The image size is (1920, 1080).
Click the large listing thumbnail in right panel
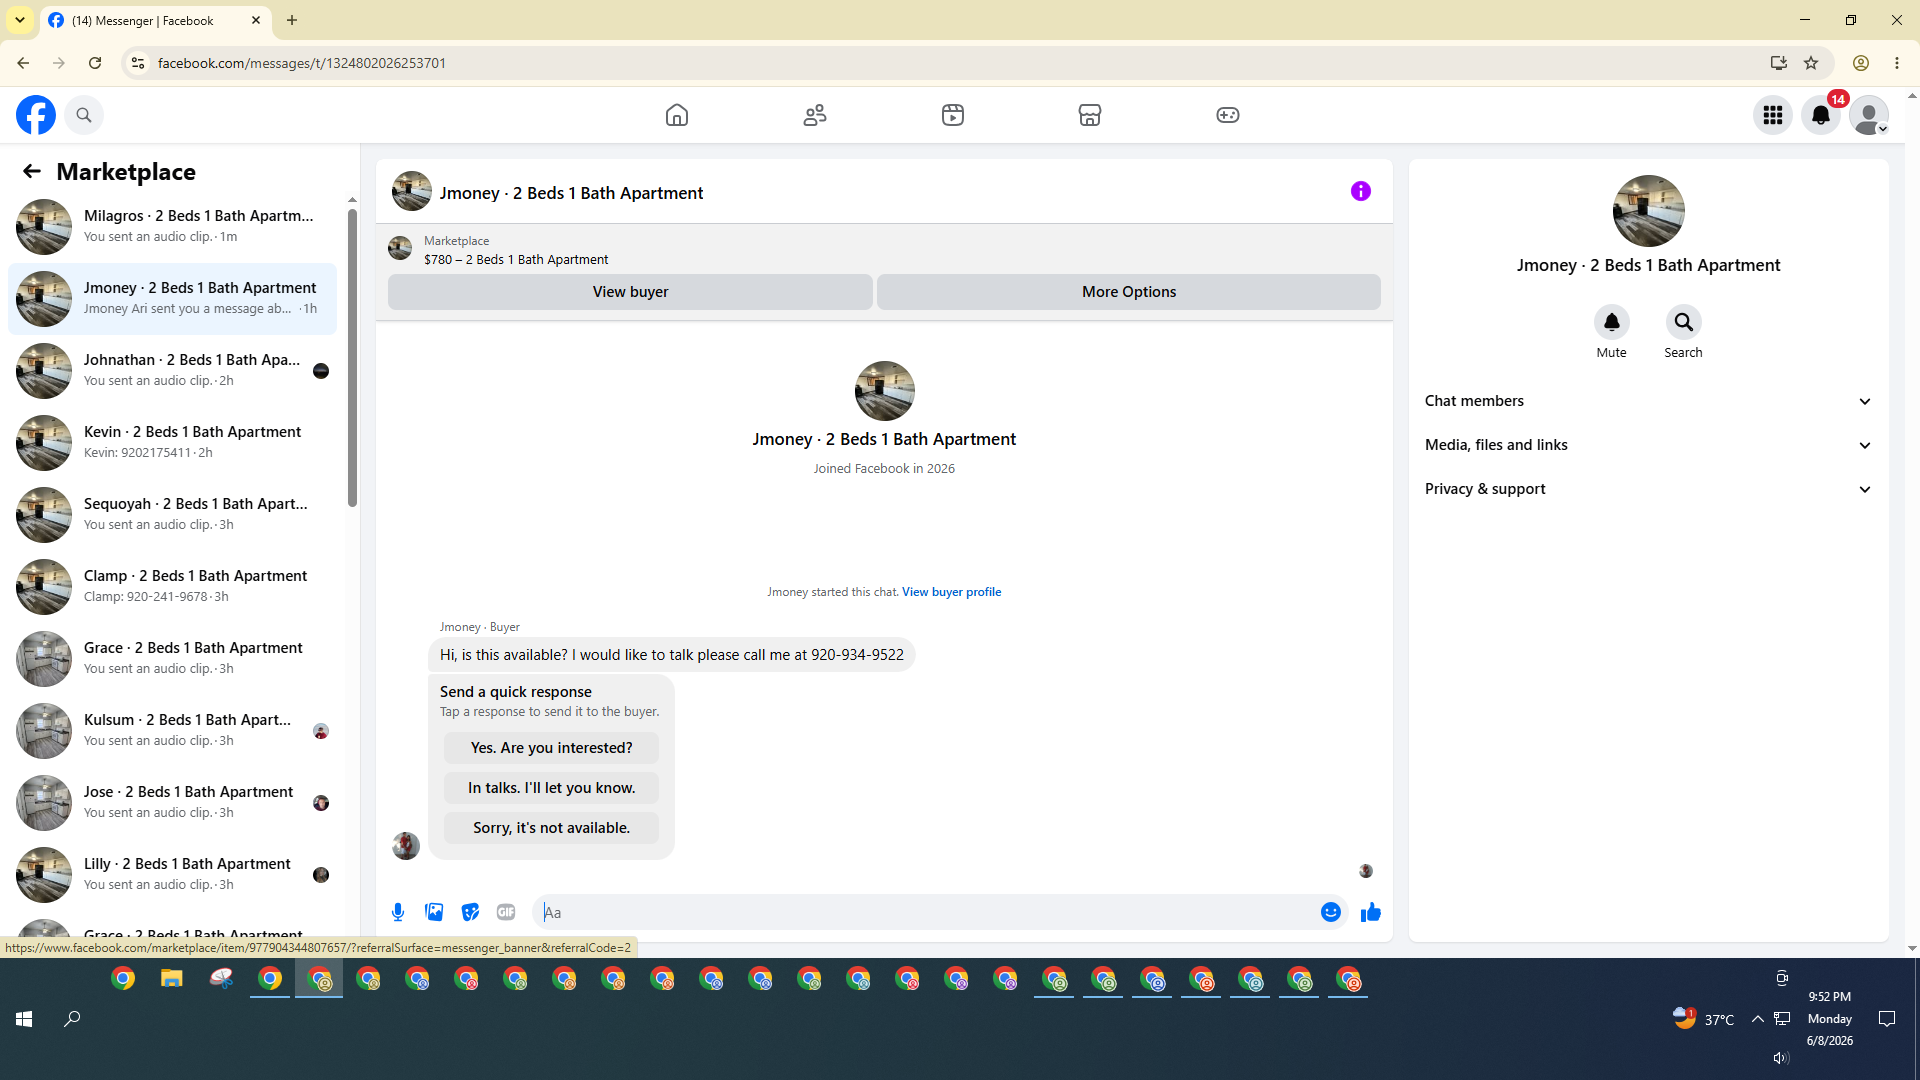[x=1648, y=211]
